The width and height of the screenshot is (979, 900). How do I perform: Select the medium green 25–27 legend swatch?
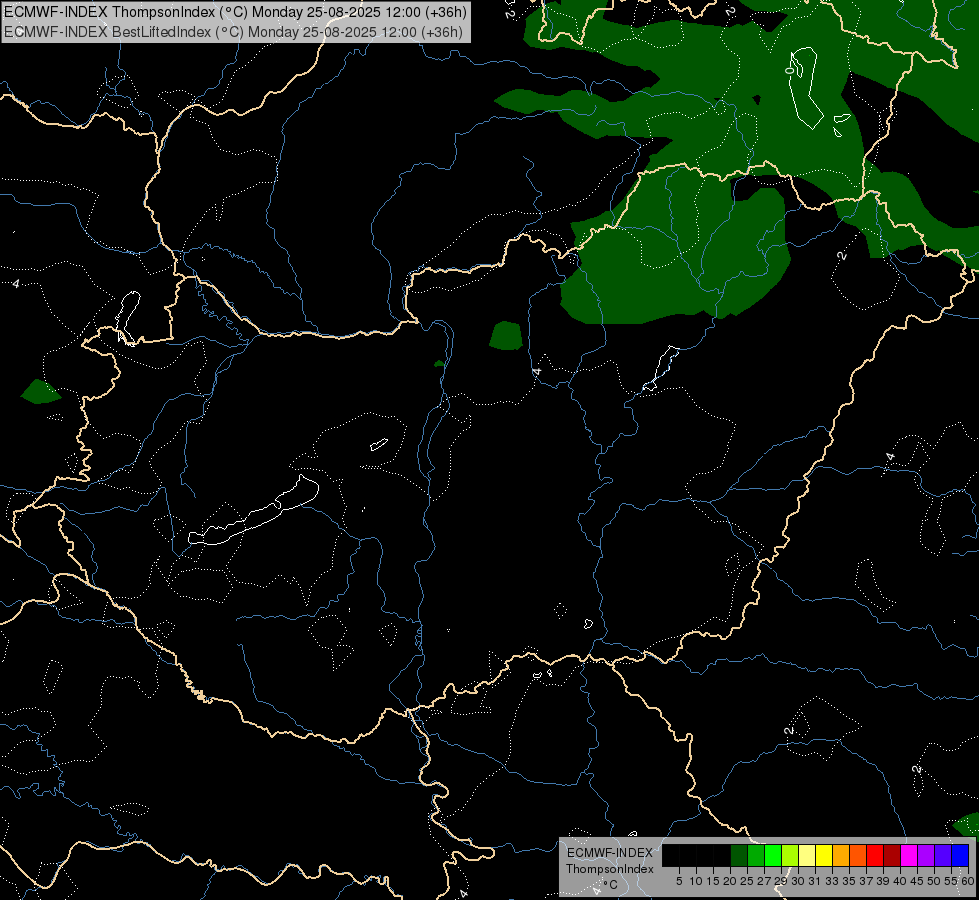756,855
